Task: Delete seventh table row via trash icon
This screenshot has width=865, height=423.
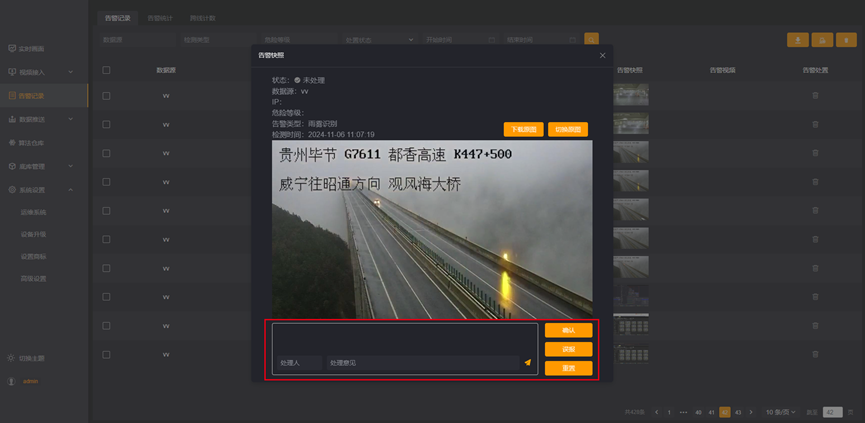Action: point(815,268)
